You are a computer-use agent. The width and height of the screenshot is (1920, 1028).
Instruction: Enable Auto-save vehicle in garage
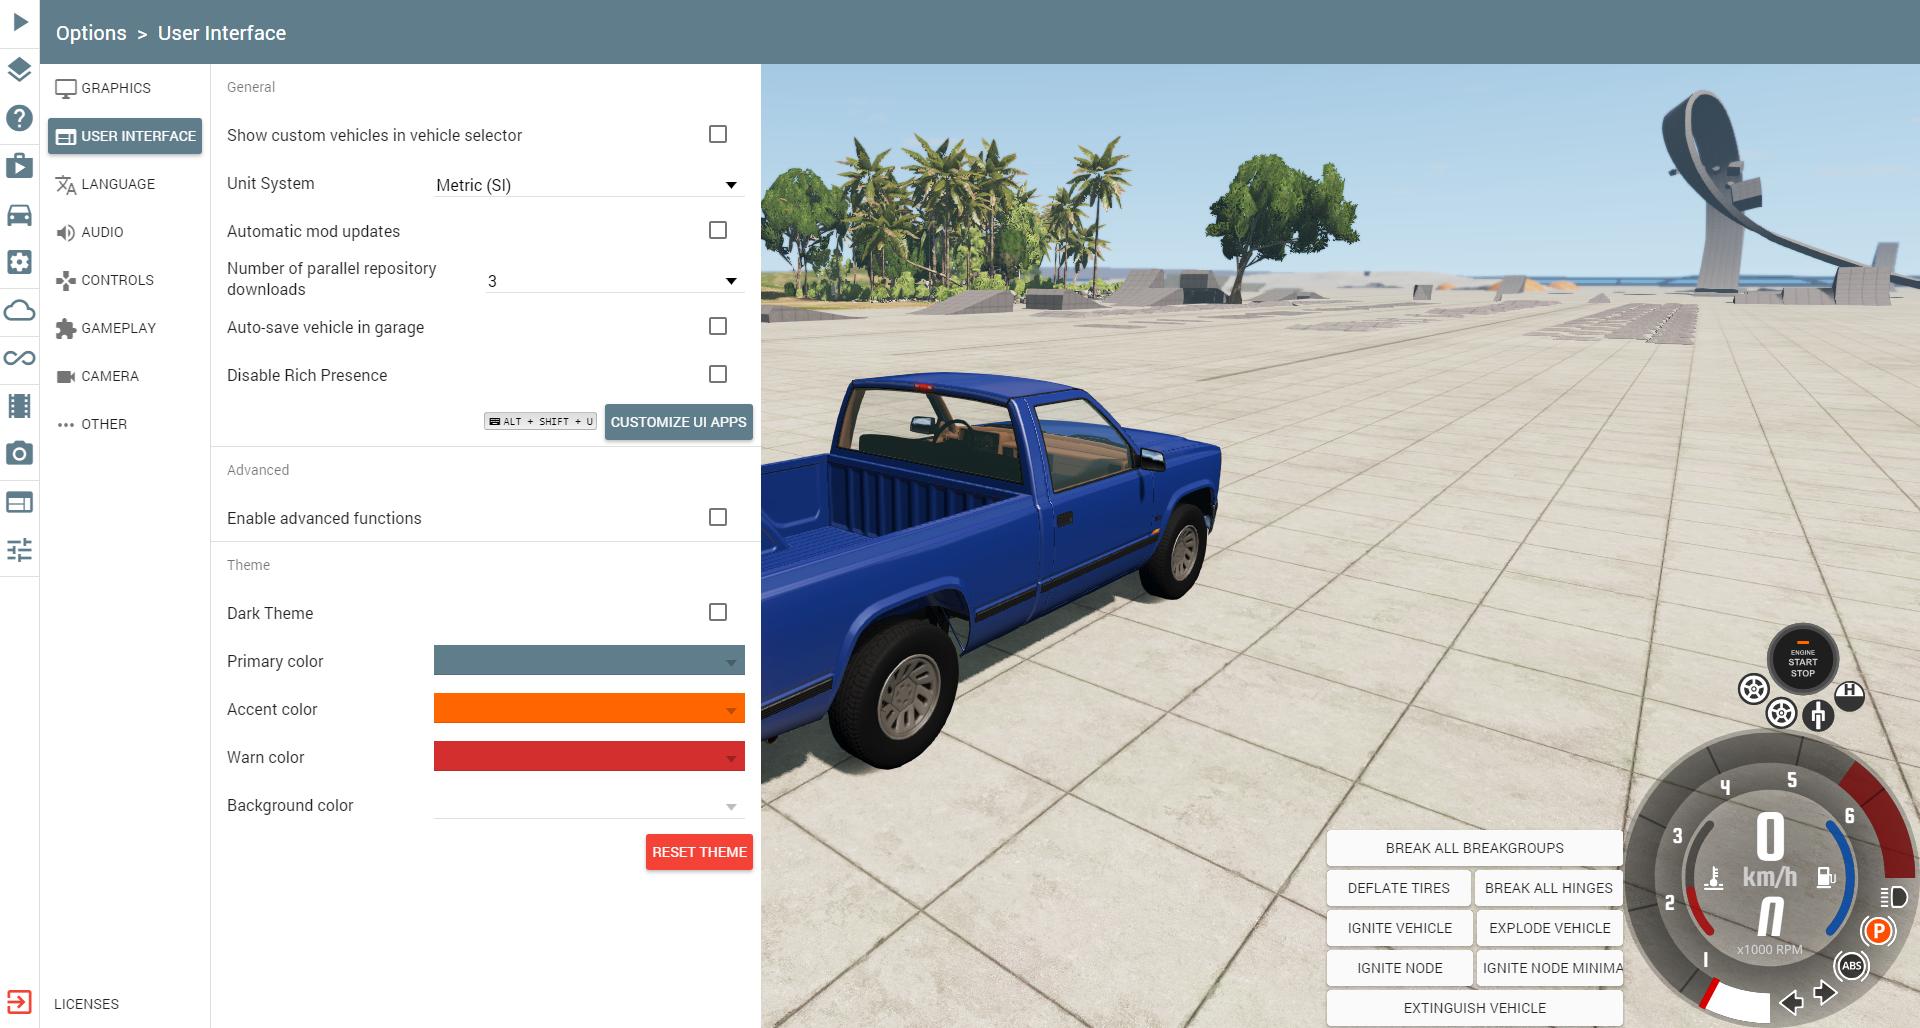pyautogui.click(x=718, y=326)
